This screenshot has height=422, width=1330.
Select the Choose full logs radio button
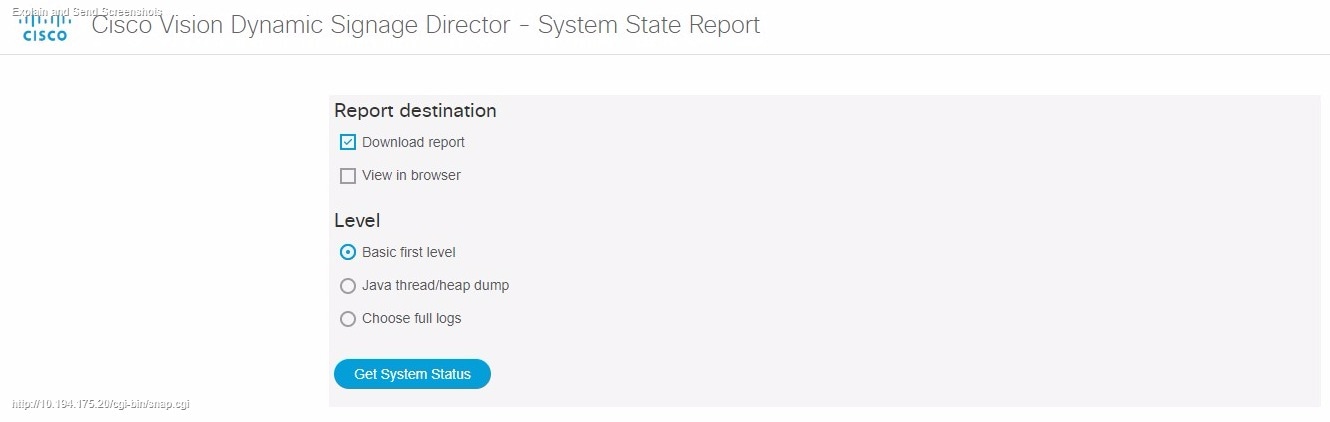pyautogui.click(x=348, y=319)
